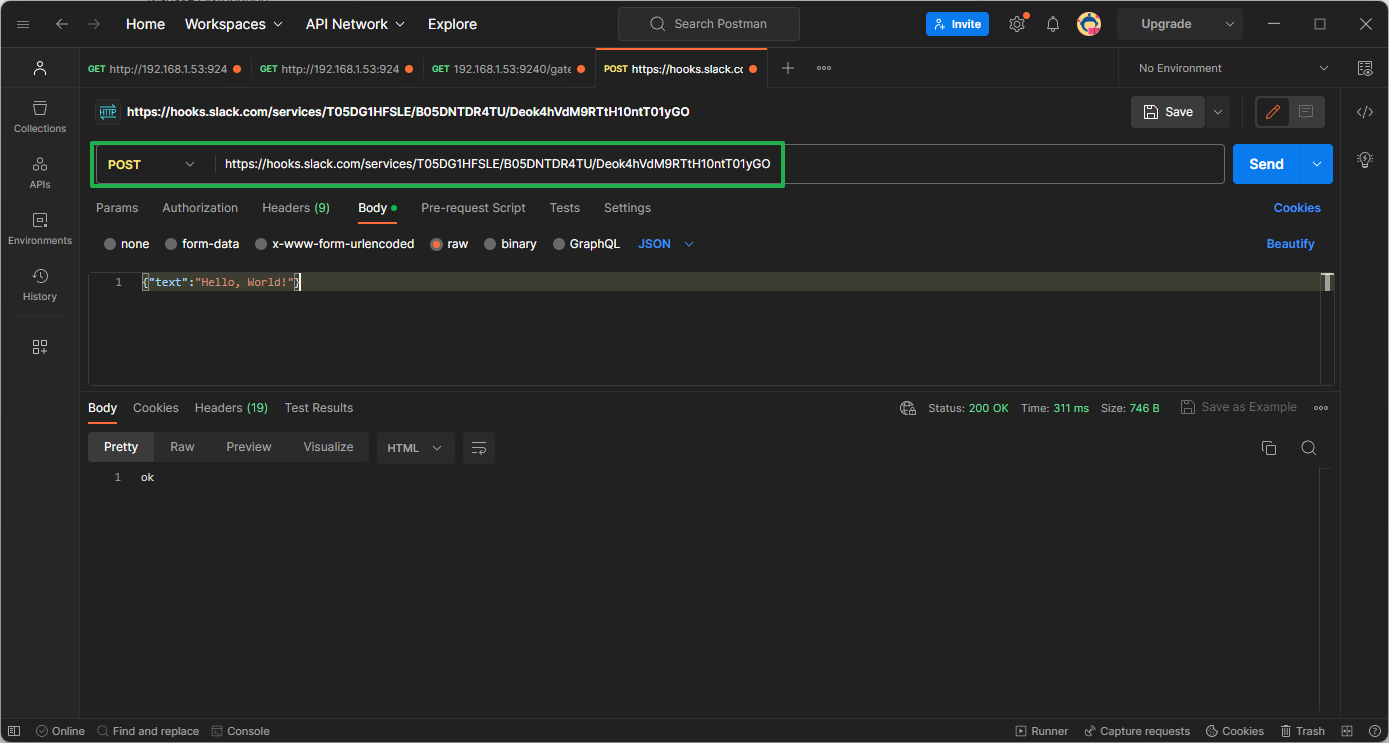Expand the JSON format dropdown
This screenshot has width=1389, height=743.
[x=666, y=244]
